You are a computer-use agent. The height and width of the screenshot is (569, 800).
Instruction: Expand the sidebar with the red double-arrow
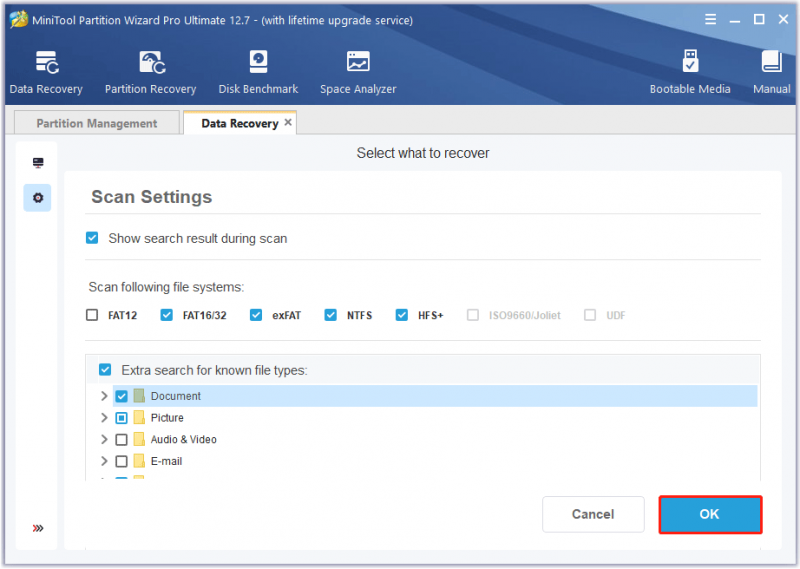(38, 528)
